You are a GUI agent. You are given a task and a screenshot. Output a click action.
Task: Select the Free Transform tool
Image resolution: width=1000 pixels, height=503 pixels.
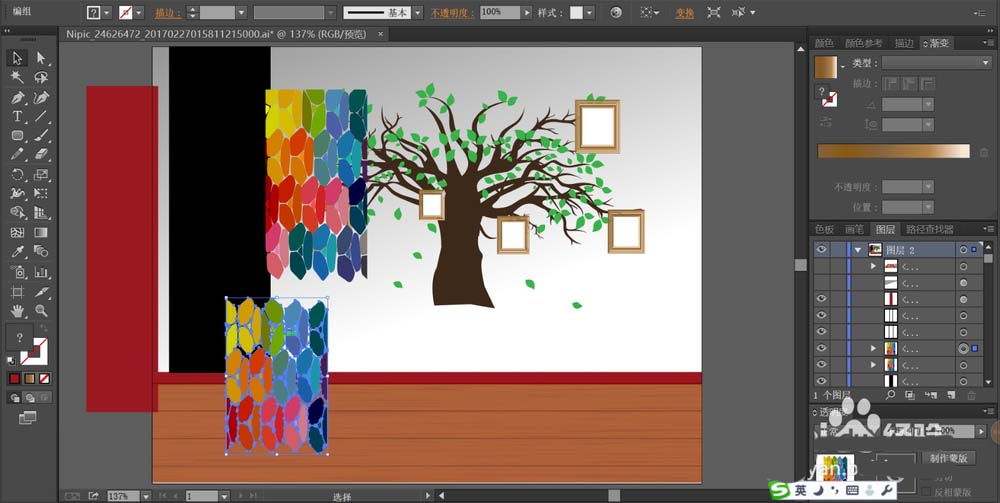(41, 193)
